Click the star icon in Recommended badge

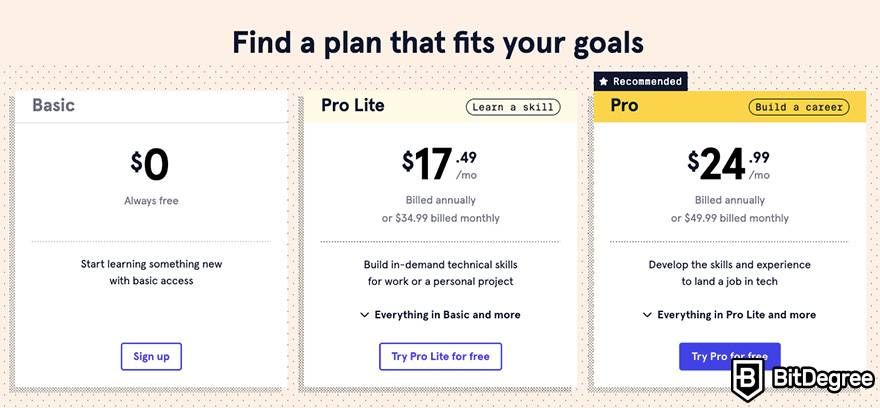coord(603,82)
